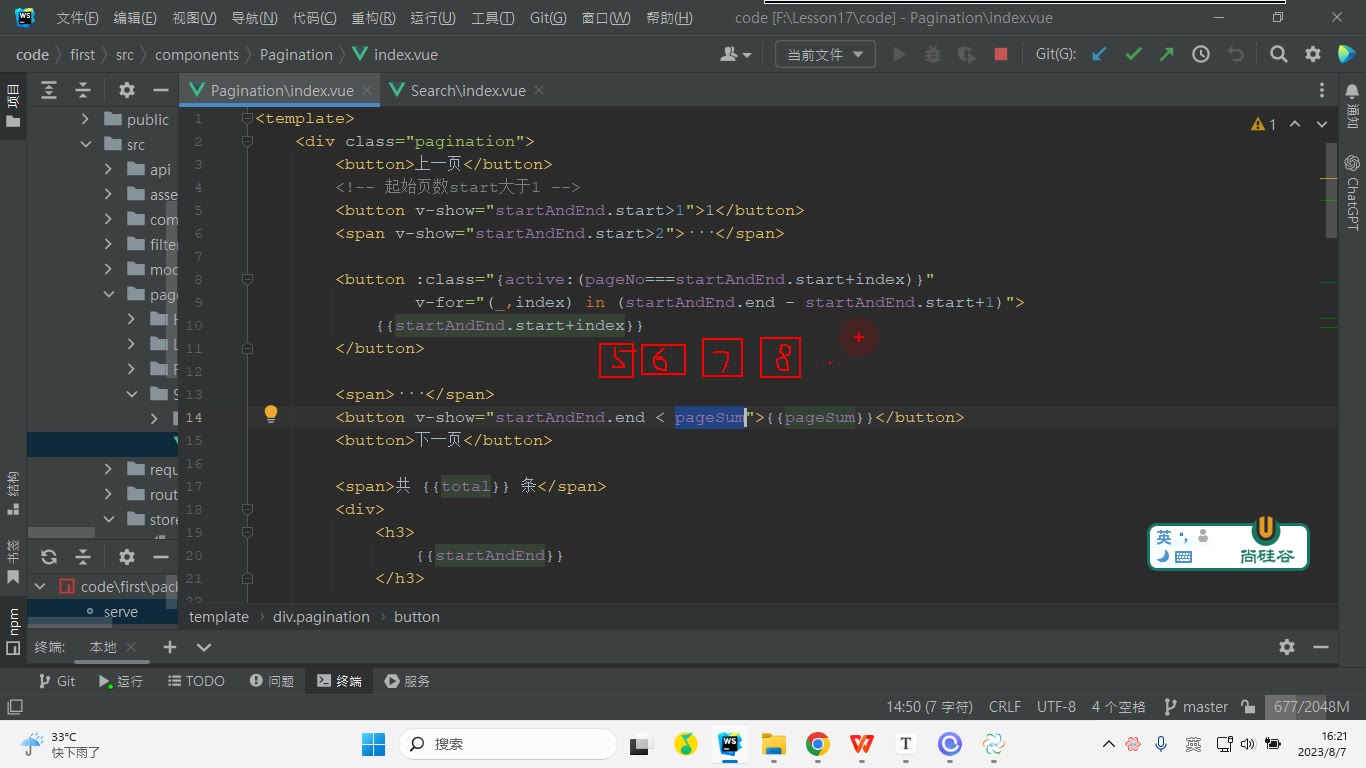The image size is (1366, 768).
Task: Add a new terminal session with plus
Action: pos(170,647)
